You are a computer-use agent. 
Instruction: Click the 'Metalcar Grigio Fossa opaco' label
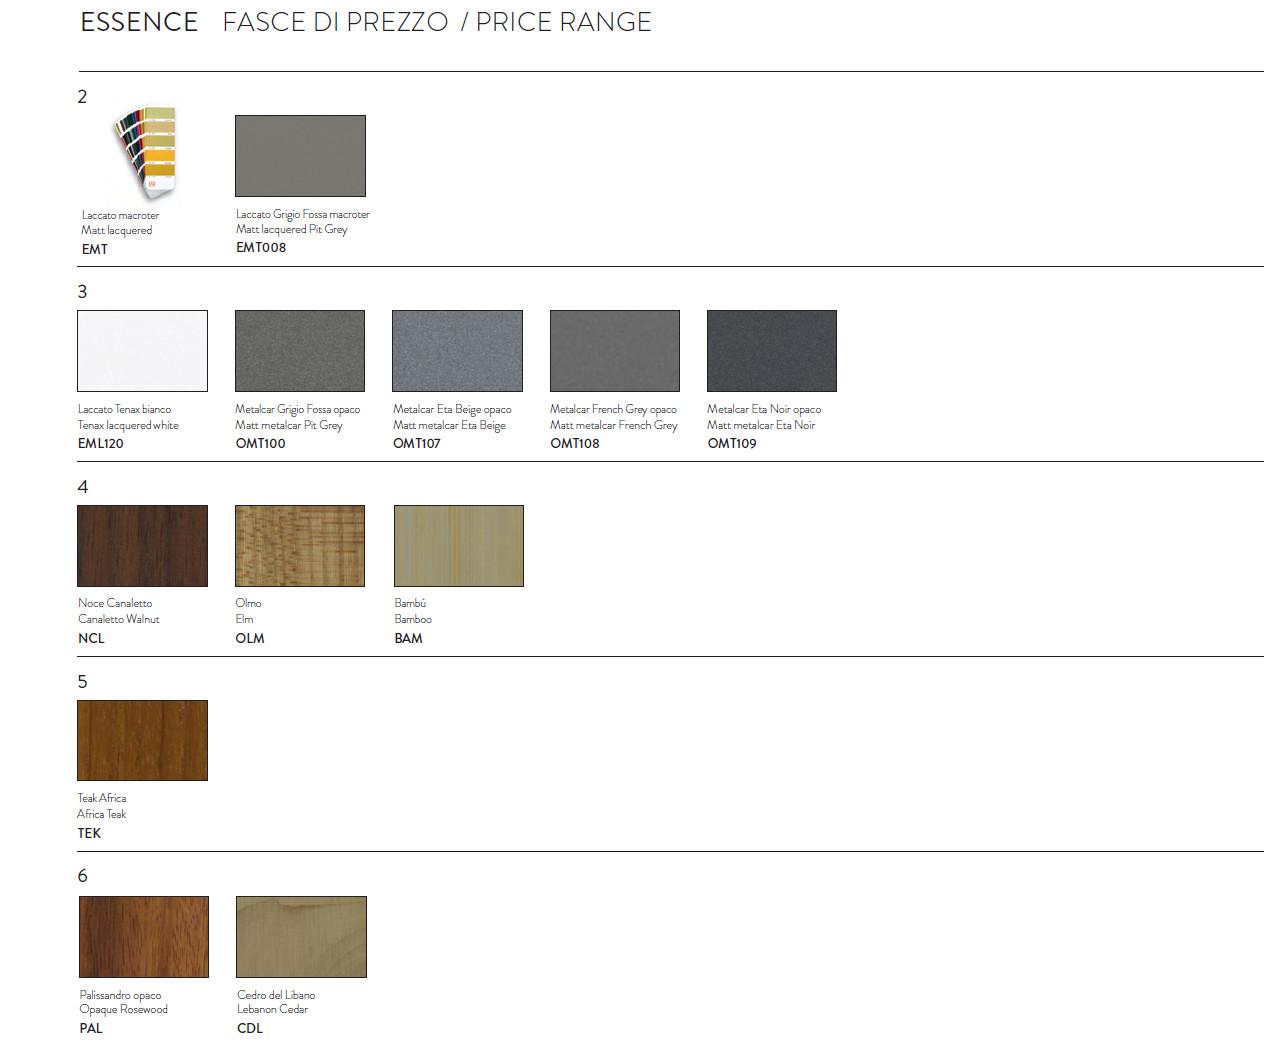[x=298, y=409]
